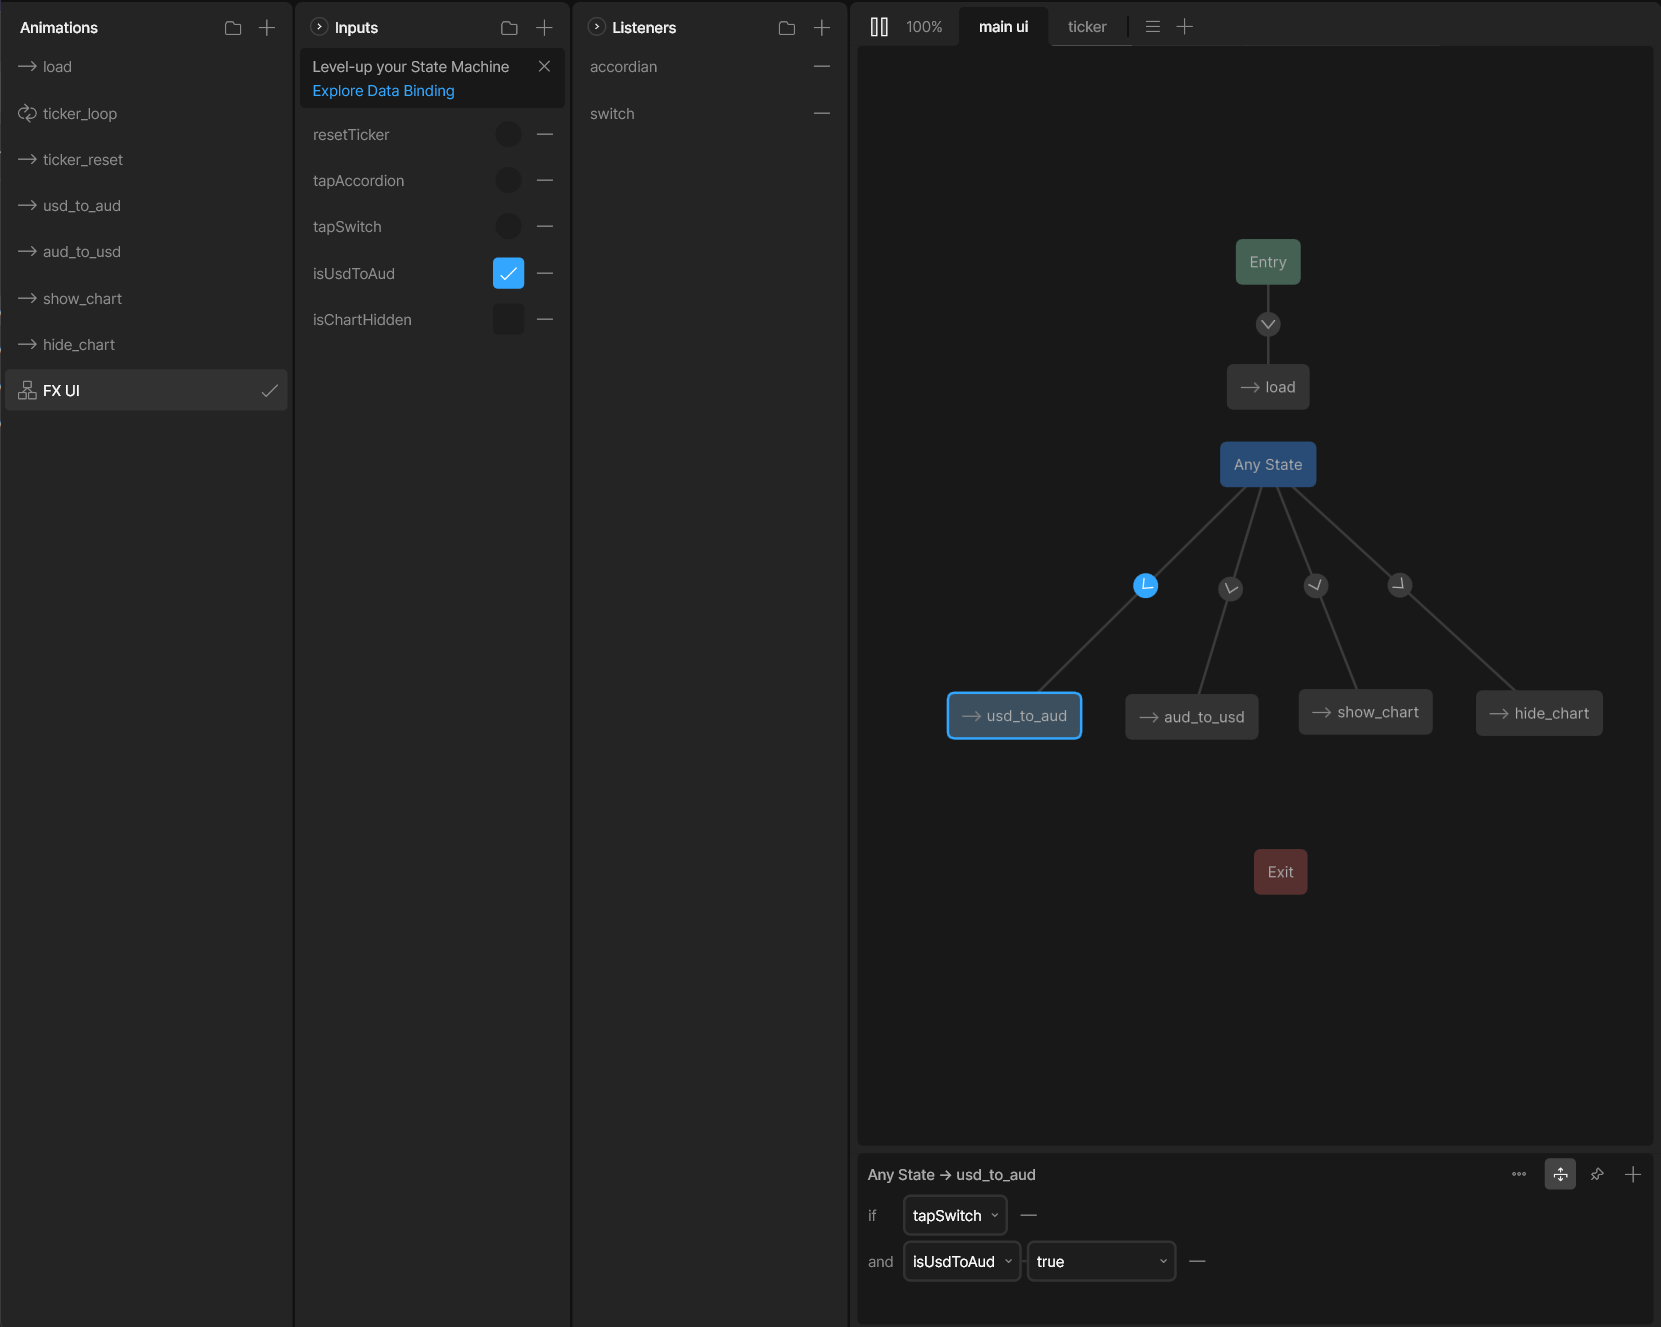Add a new state machine layer
The image size is (1661, 1327).
coord(1185,27)
